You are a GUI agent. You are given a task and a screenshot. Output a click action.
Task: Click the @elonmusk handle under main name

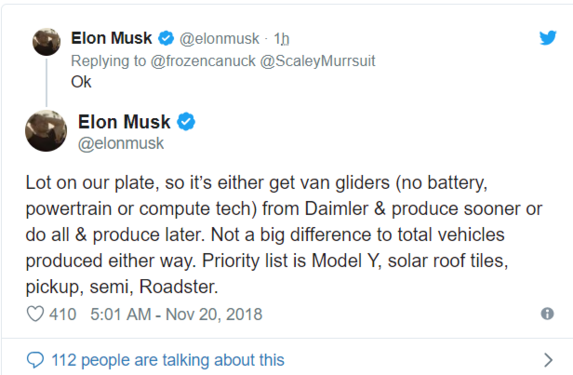121,143
